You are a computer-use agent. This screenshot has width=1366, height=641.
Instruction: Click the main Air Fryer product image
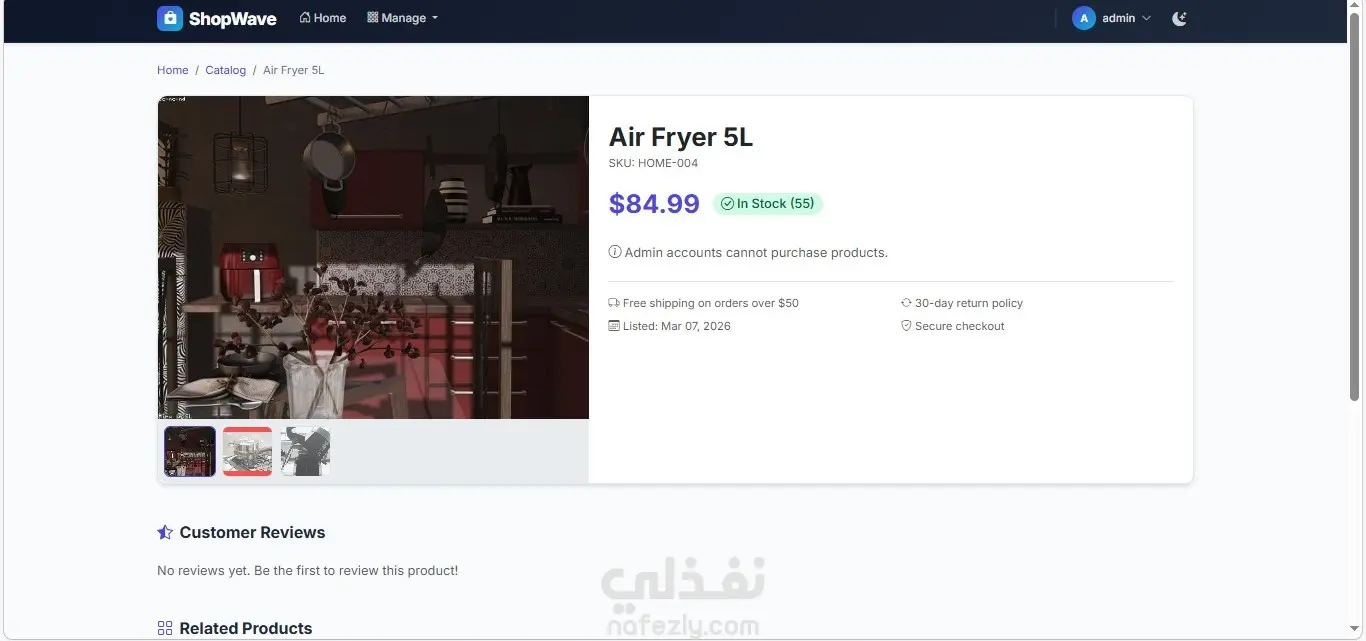(373, 257)
